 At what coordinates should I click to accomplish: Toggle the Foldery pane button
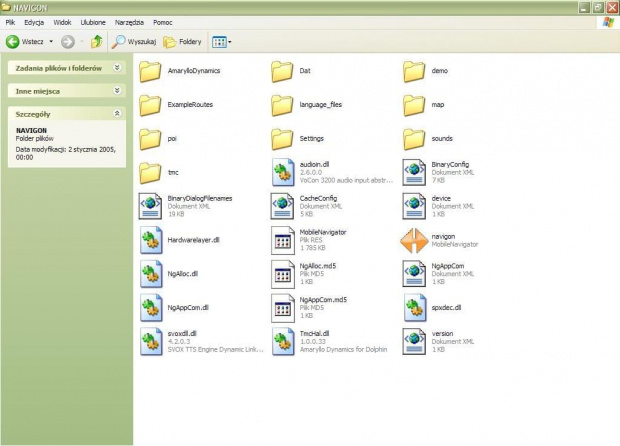coord(183,42)
